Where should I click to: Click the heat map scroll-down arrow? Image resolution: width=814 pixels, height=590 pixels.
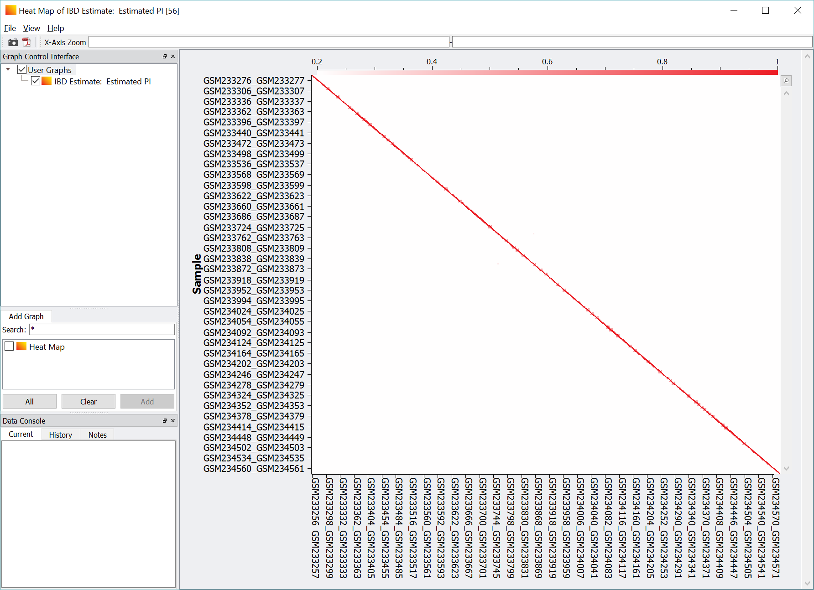tap(786, 468)
